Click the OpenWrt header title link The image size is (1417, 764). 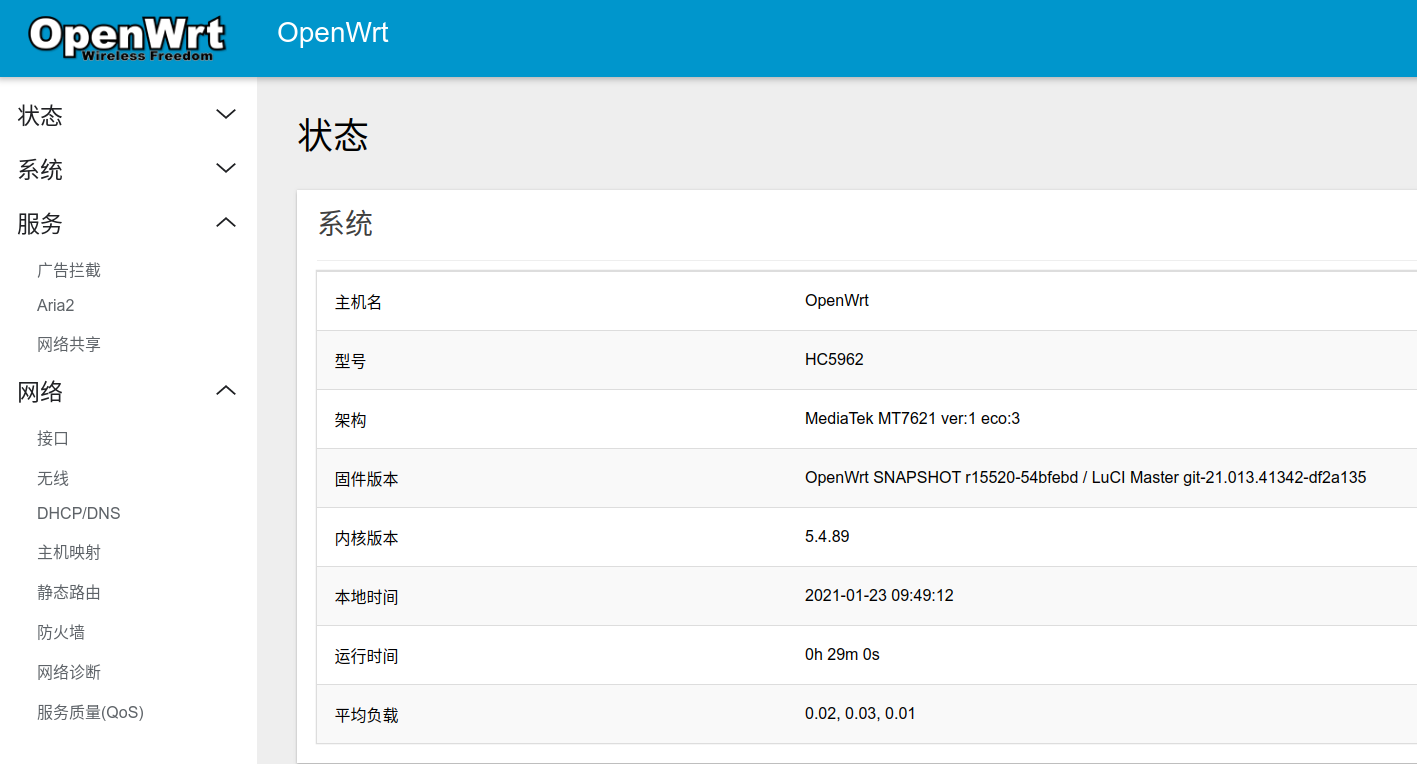[x=332, y=33]
